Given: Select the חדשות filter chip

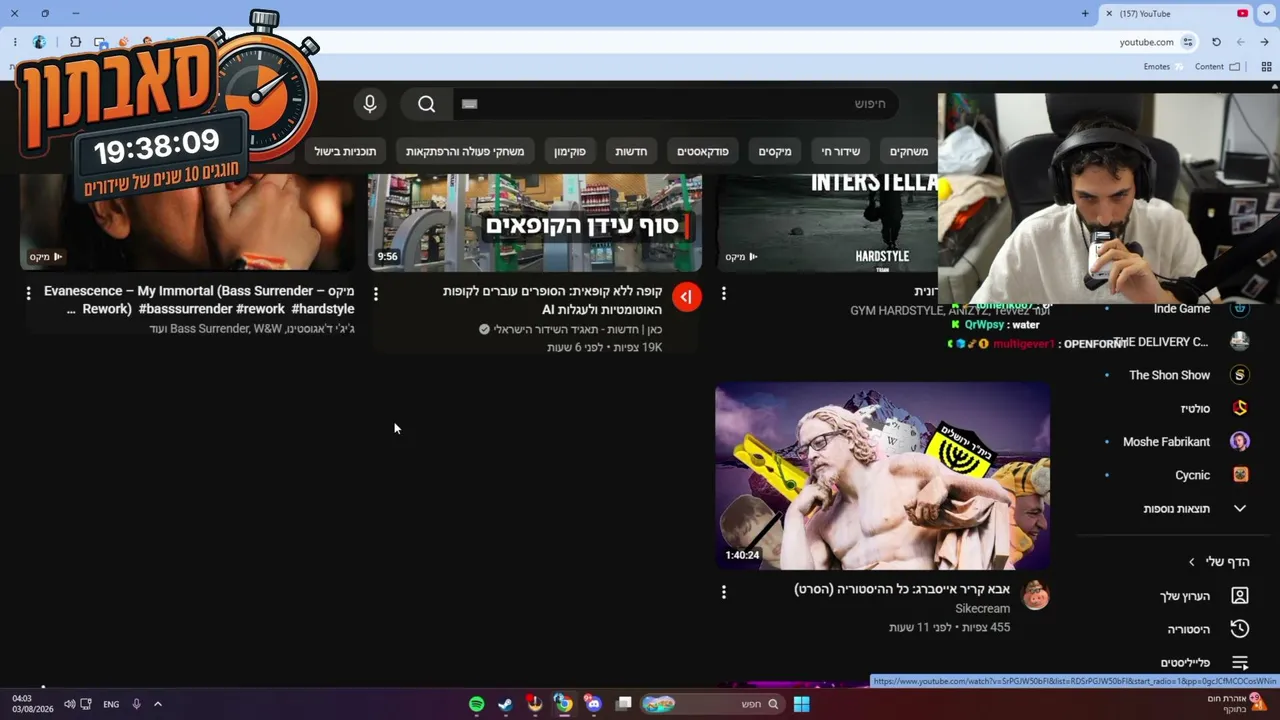Looking at the screenshot, I should click(631, 151).
